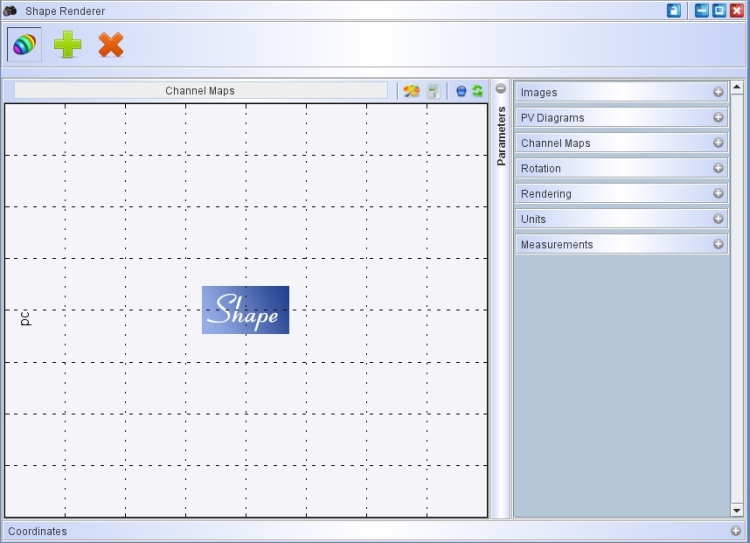
Task: Click the Coordinates label text
Action: pyautogui.click(x=37, y=531)
